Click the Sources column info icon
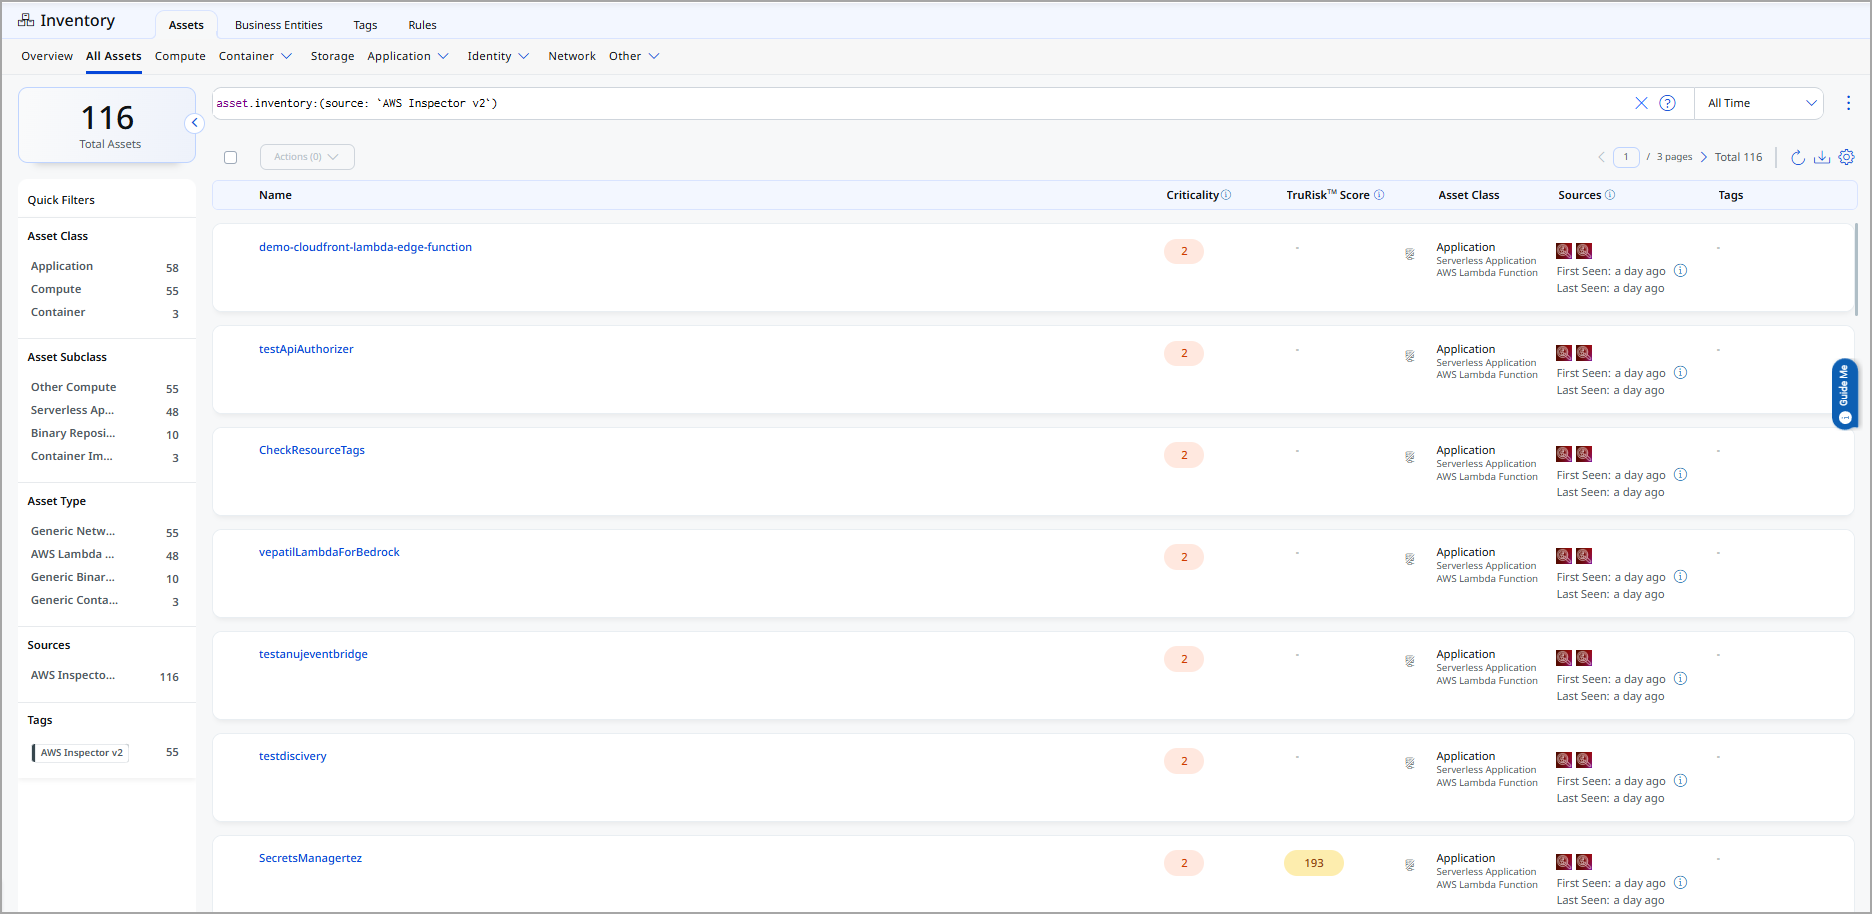 point(1610,195)
